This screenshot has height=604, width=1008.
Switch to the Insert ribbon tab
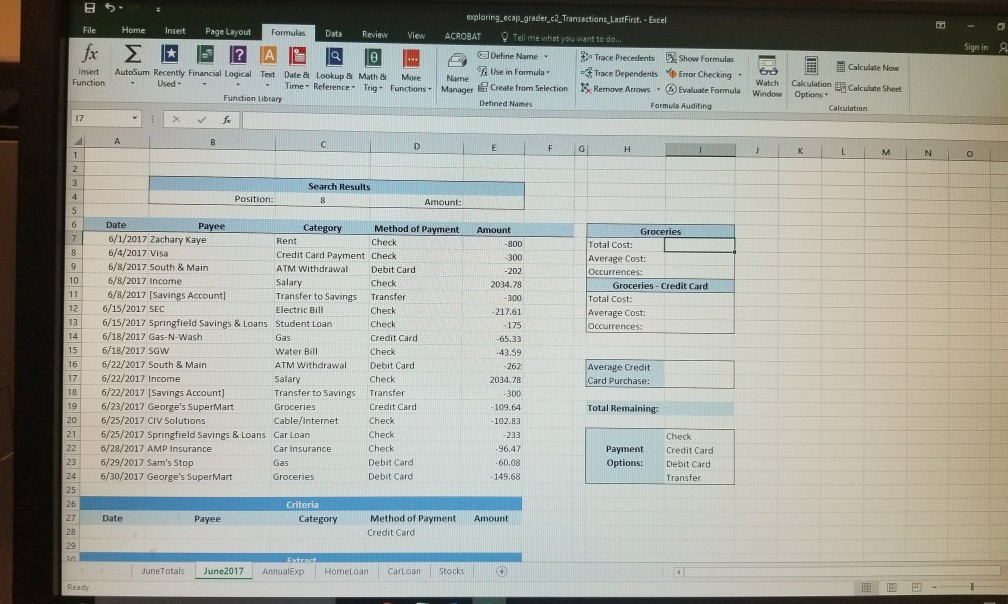[x=175, y=31]
